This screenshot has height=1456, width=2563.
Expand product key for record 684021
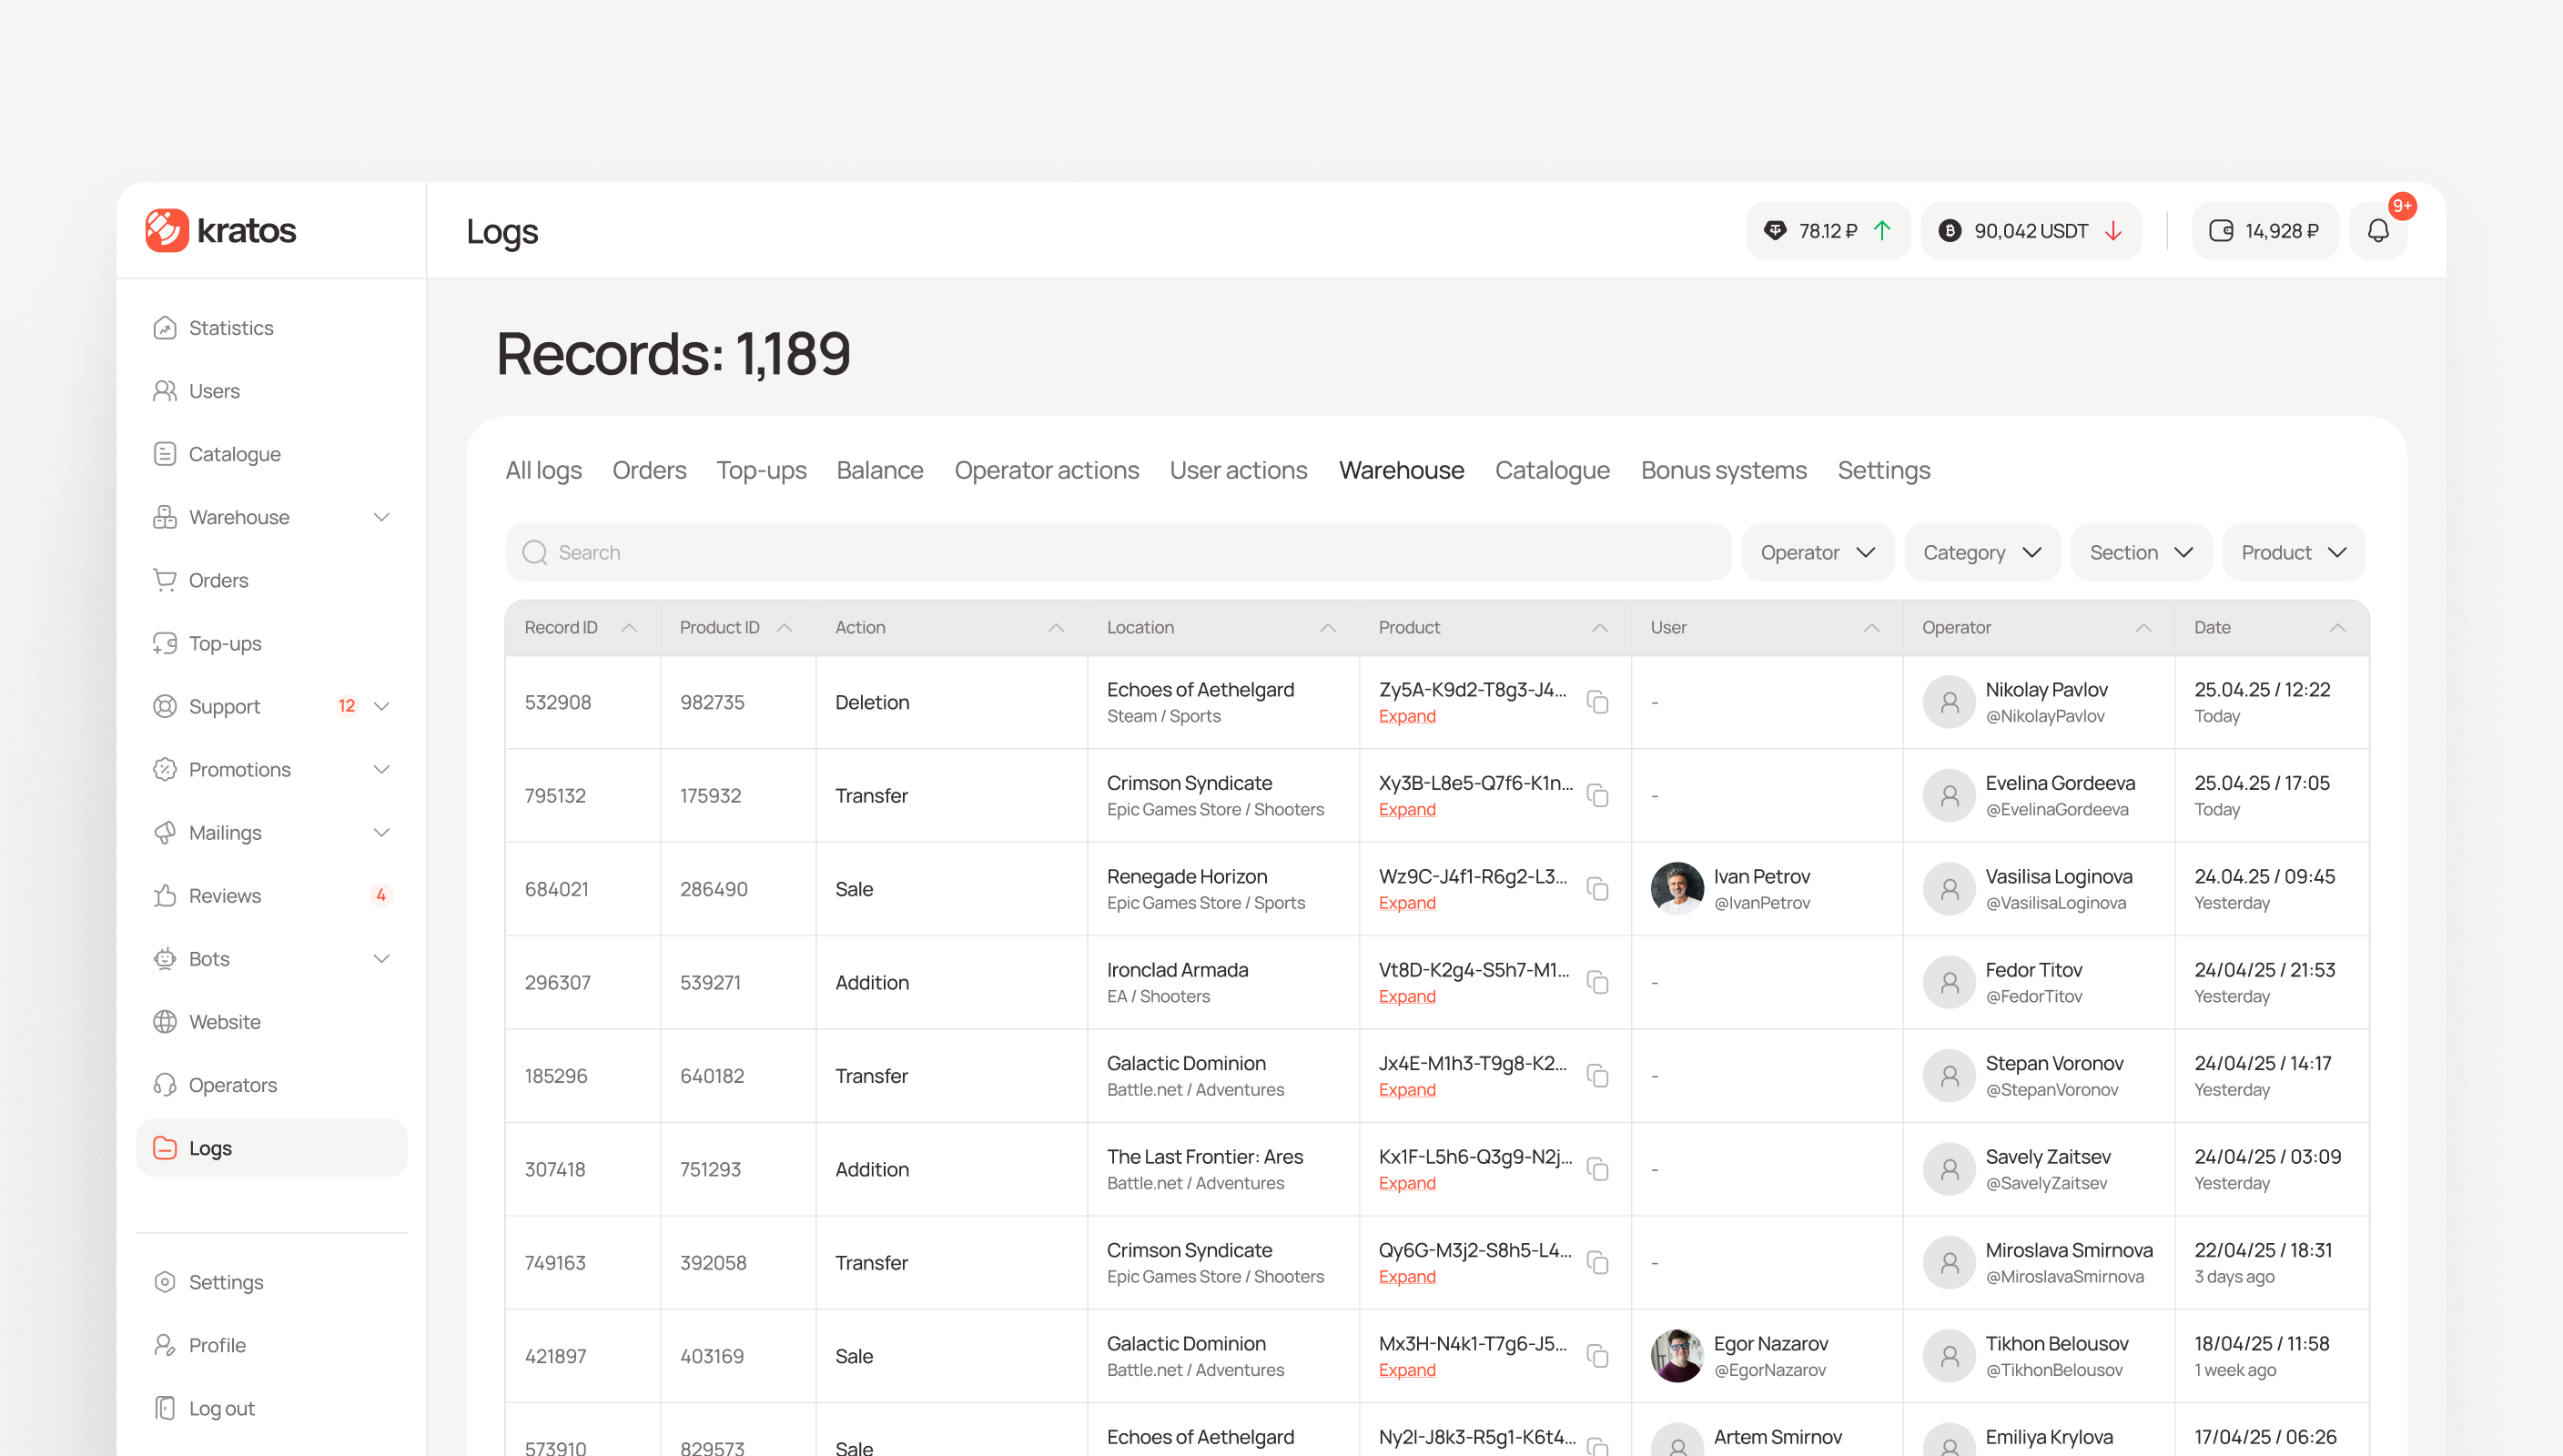tap(1406, 903)
